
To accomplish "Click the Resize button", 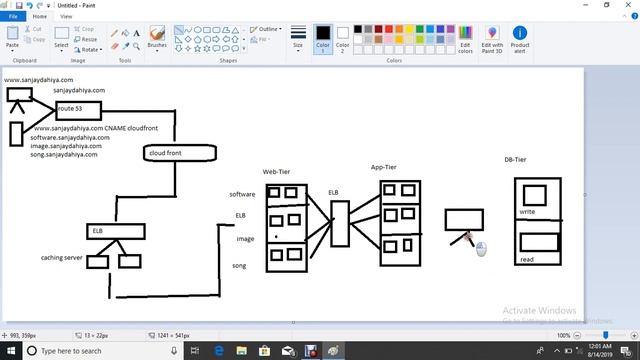I will [86, 40].
